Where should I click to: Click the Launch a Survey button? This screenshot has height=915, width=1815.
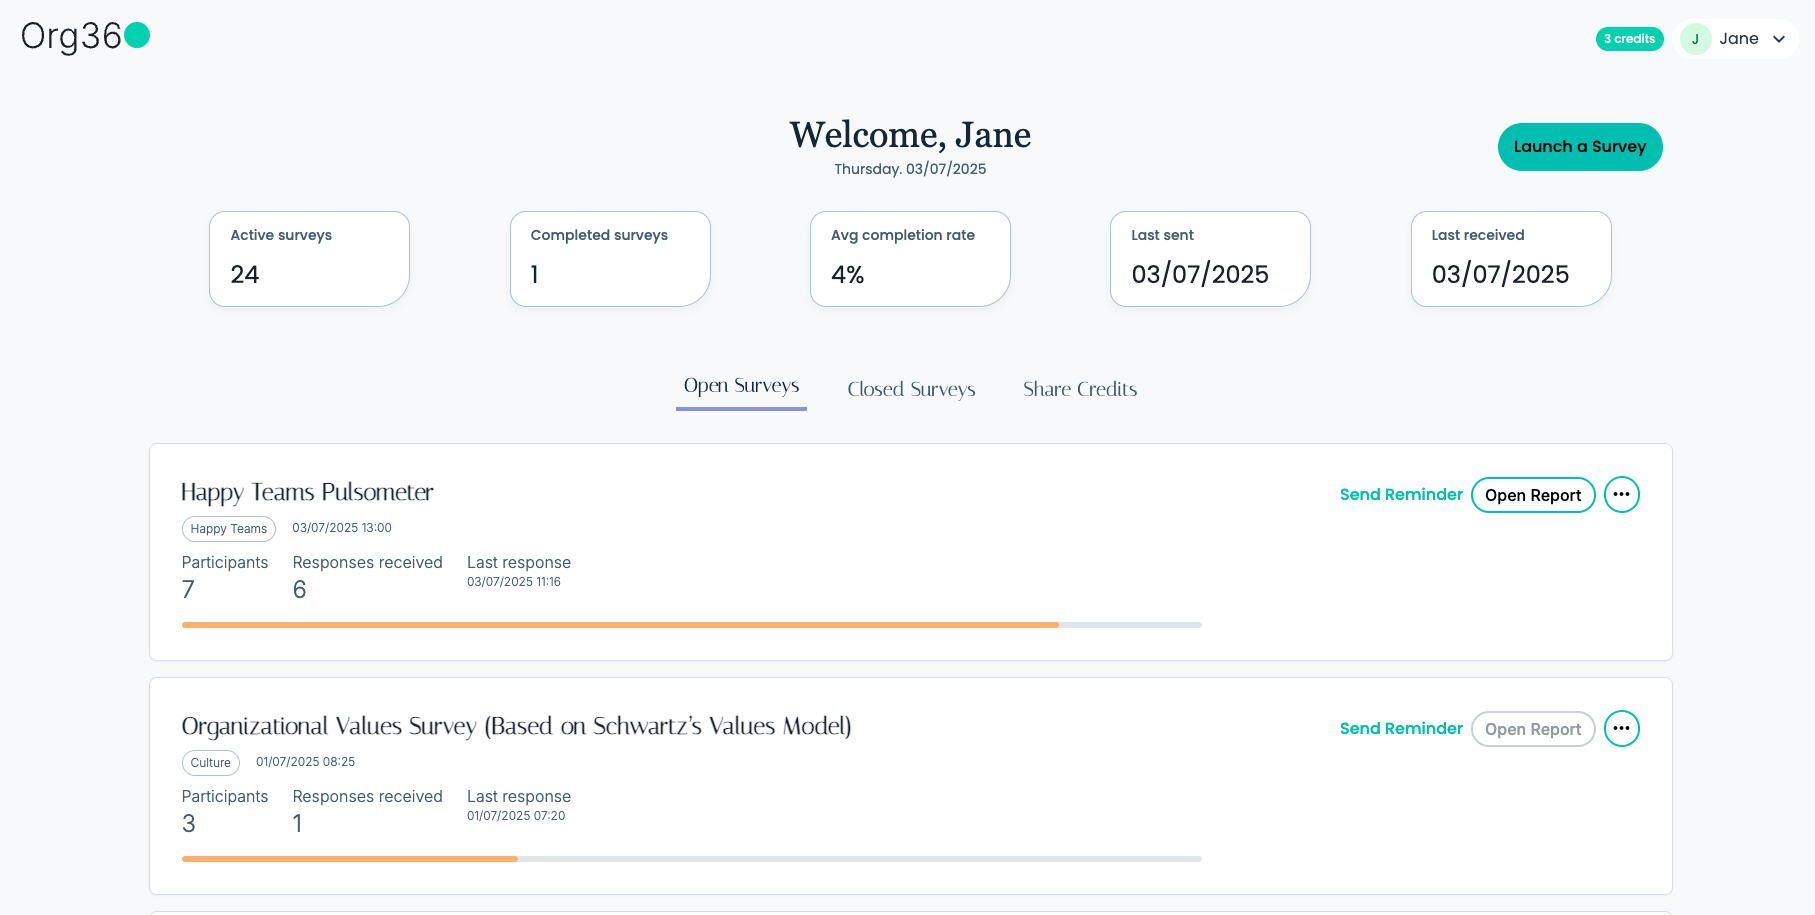click(x=1579, y=147)
